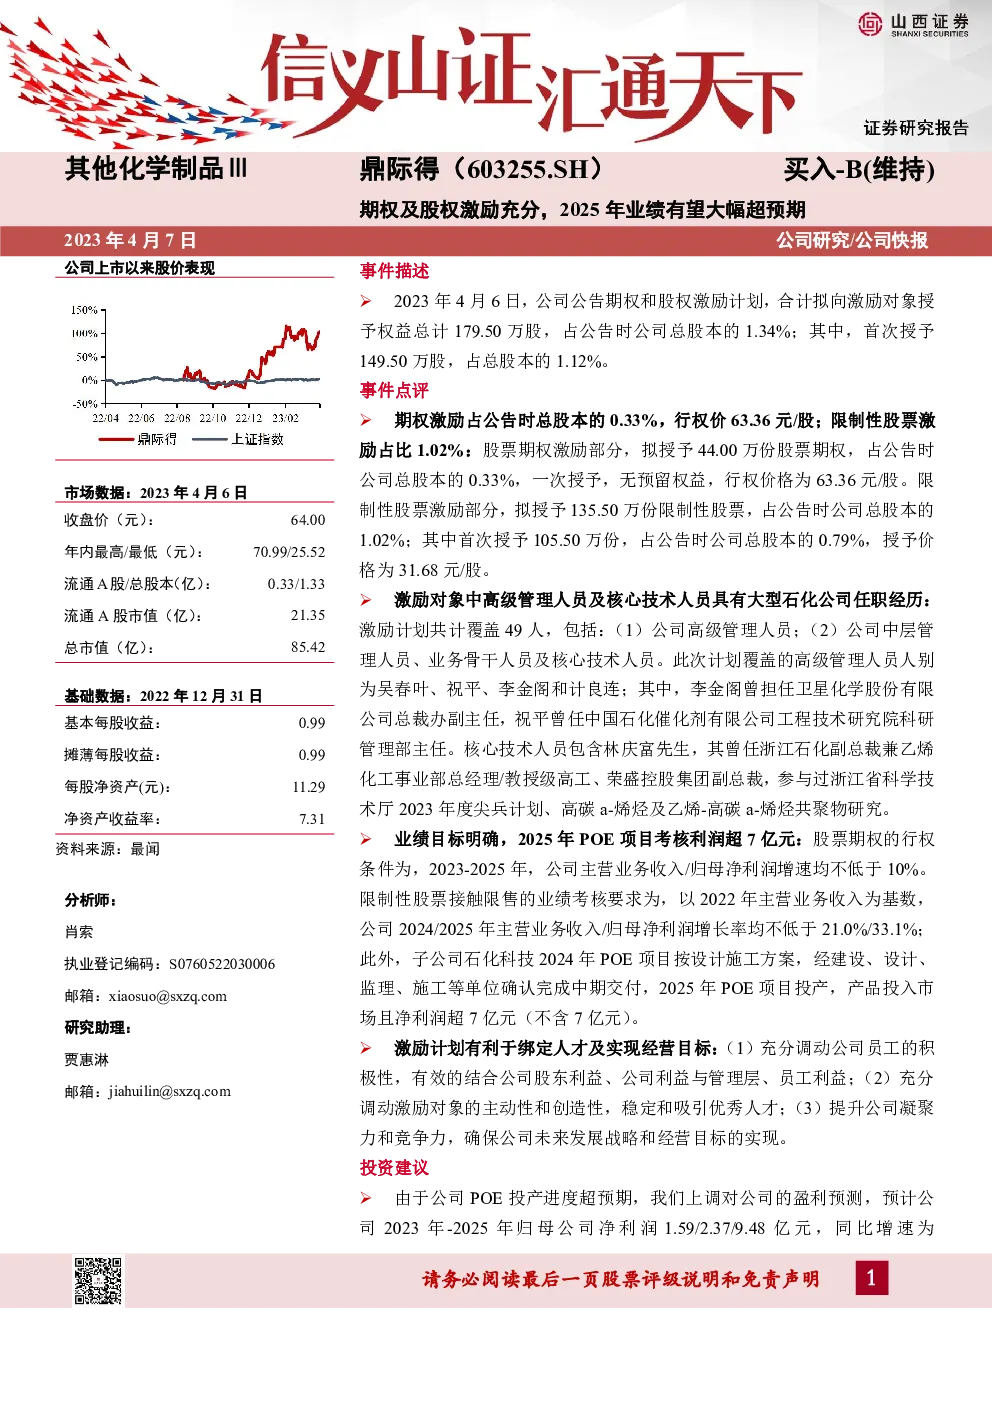Image resolution: width=992 pixels, height=1403 pixels.
Task: Click the 分析师 heading
Action: (91, 900)
